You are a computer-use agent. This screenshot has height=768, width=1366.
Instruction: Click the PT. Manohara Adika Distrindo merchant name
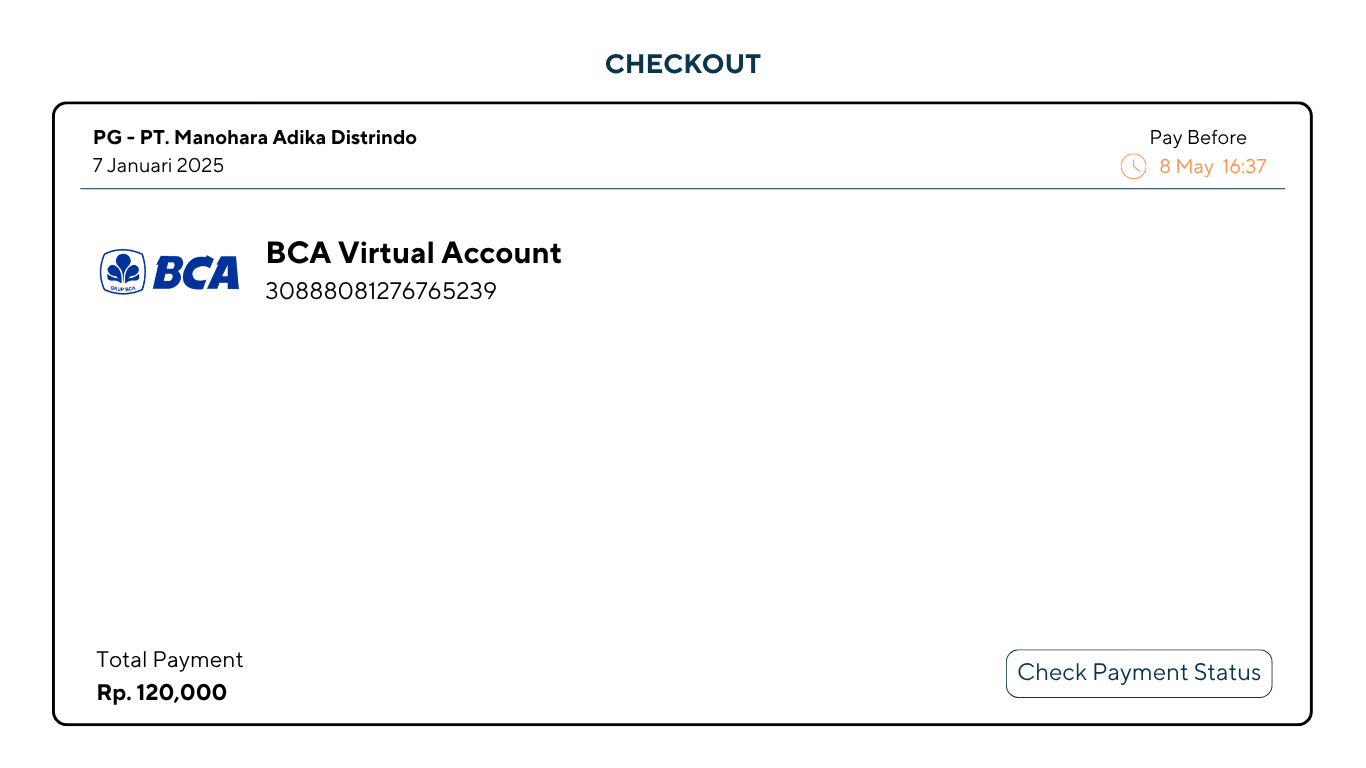click(x=278, y=138)
